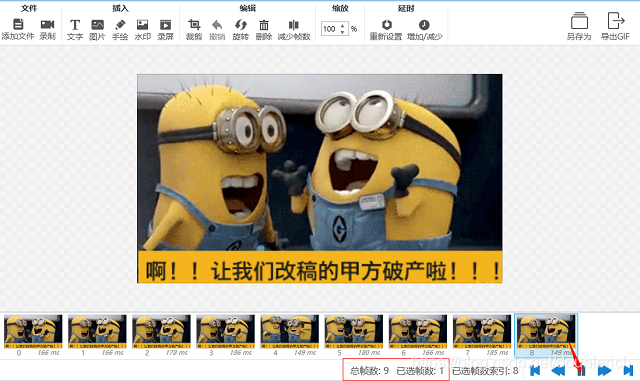
Task: Open the 录屏 screen capture tool
Action: pos(165,25)
